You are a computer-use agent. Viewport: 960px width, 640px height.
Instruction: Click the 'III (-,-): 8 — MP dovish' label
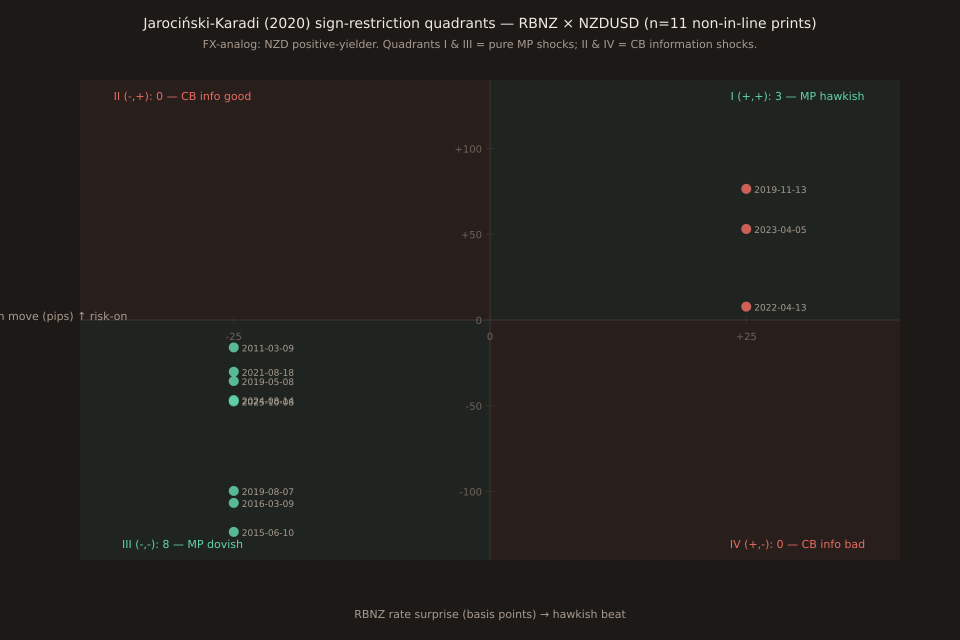182,544
